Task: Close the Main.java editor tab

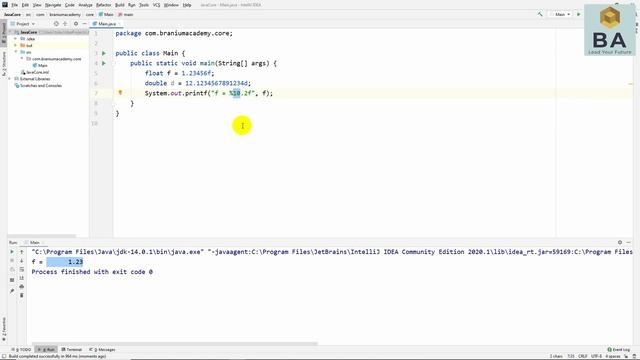Action: (120, 24)
